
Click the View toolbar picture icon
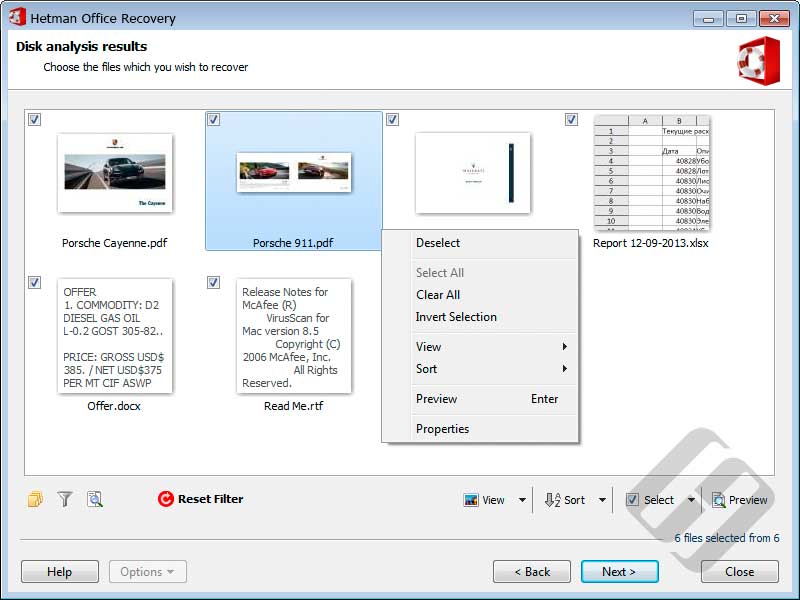471,500
